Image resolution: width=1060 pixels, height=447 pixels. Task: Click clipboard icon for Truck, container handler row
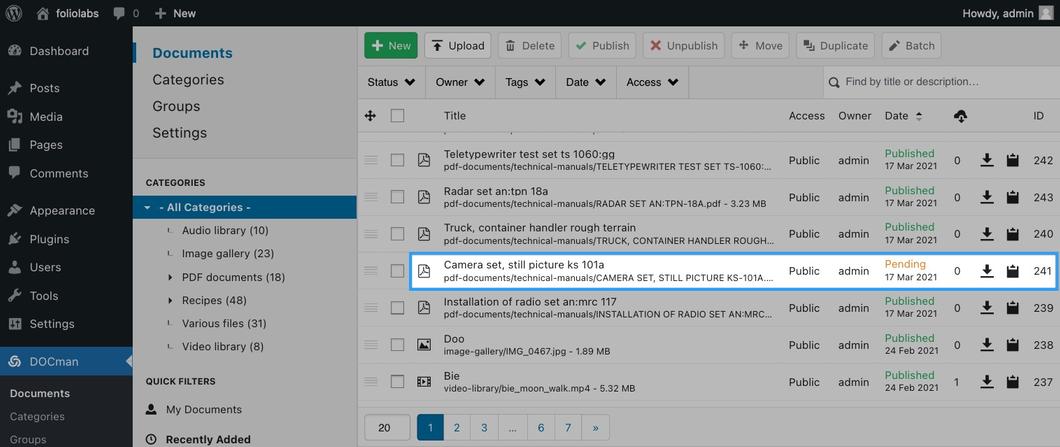click(1013, 234)
